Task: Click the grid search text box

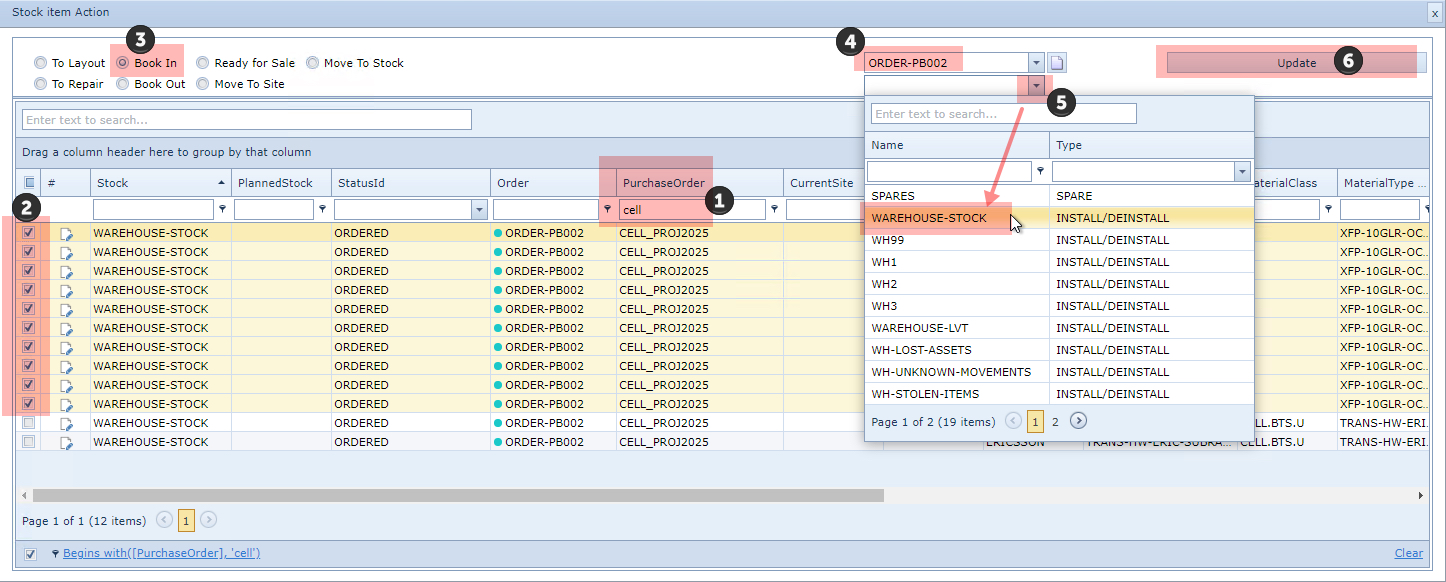Action: click(246, 120)
